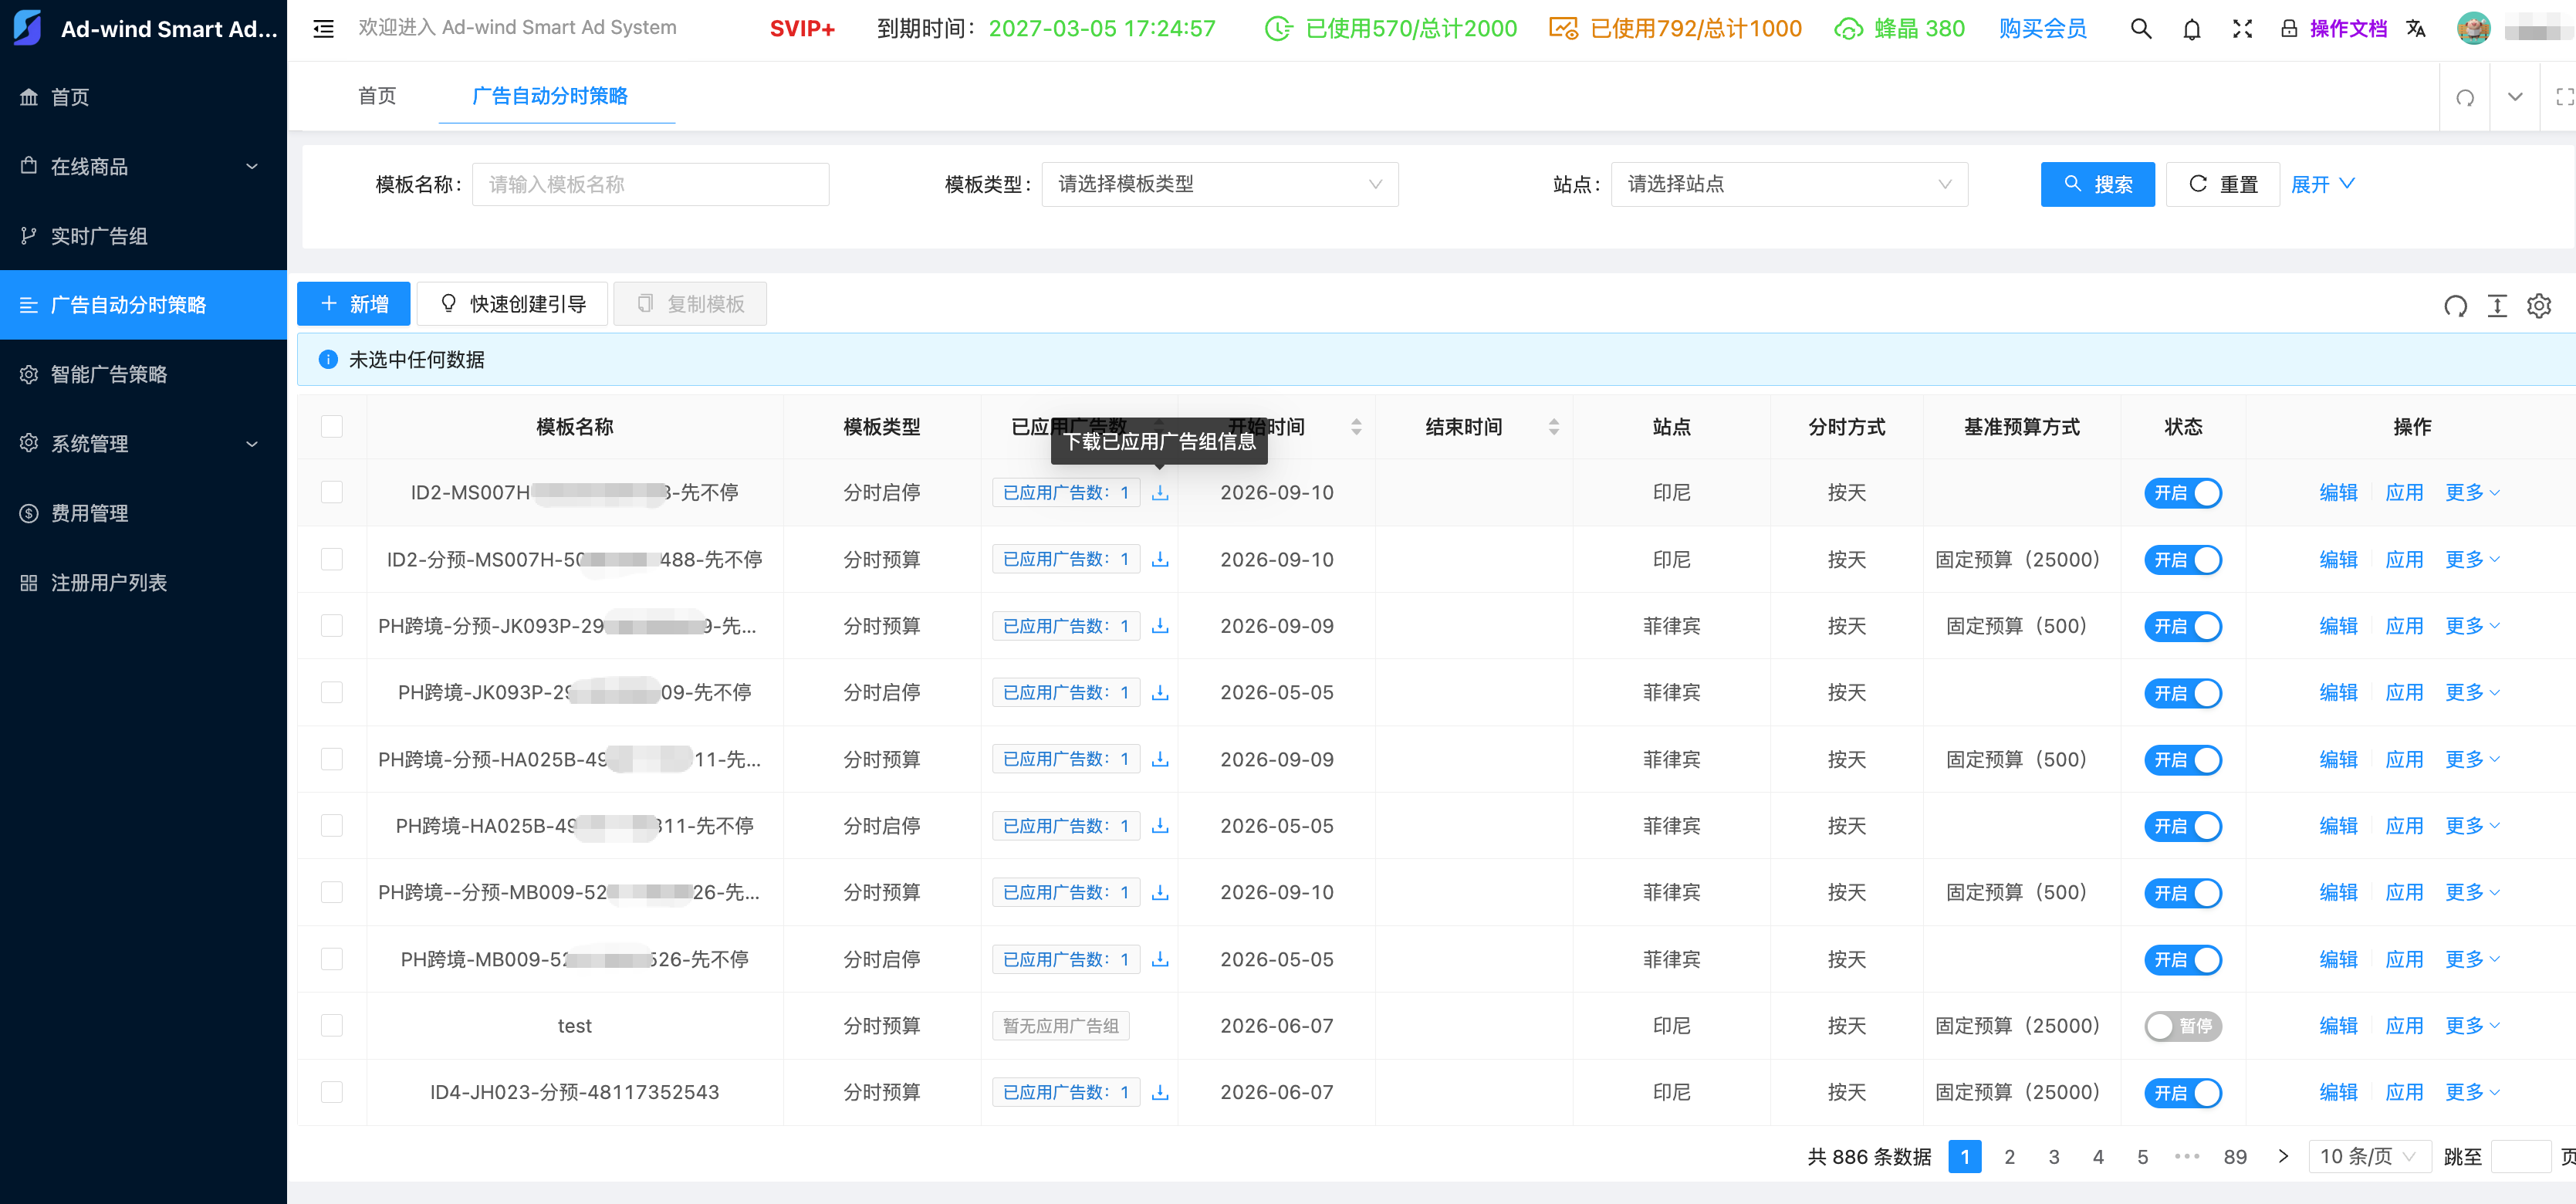The width and height of the screenshot is (2576, 1204).
Task: Open 模板类型 dropdown
Action: (x=1219, y=185)
